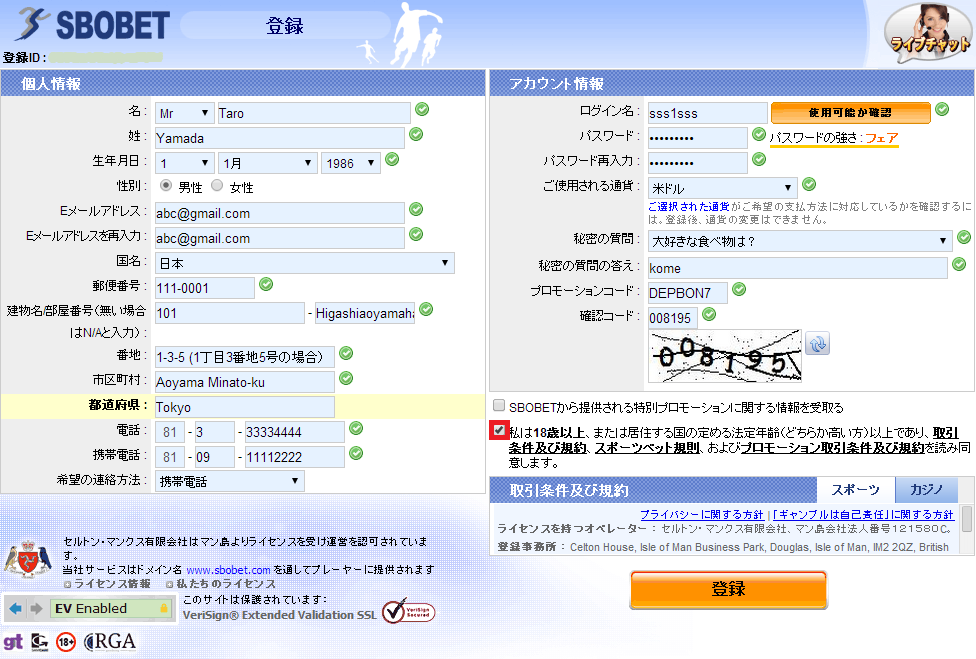Click the email address field
Screen dimensions: 976x659
[279, 213]
